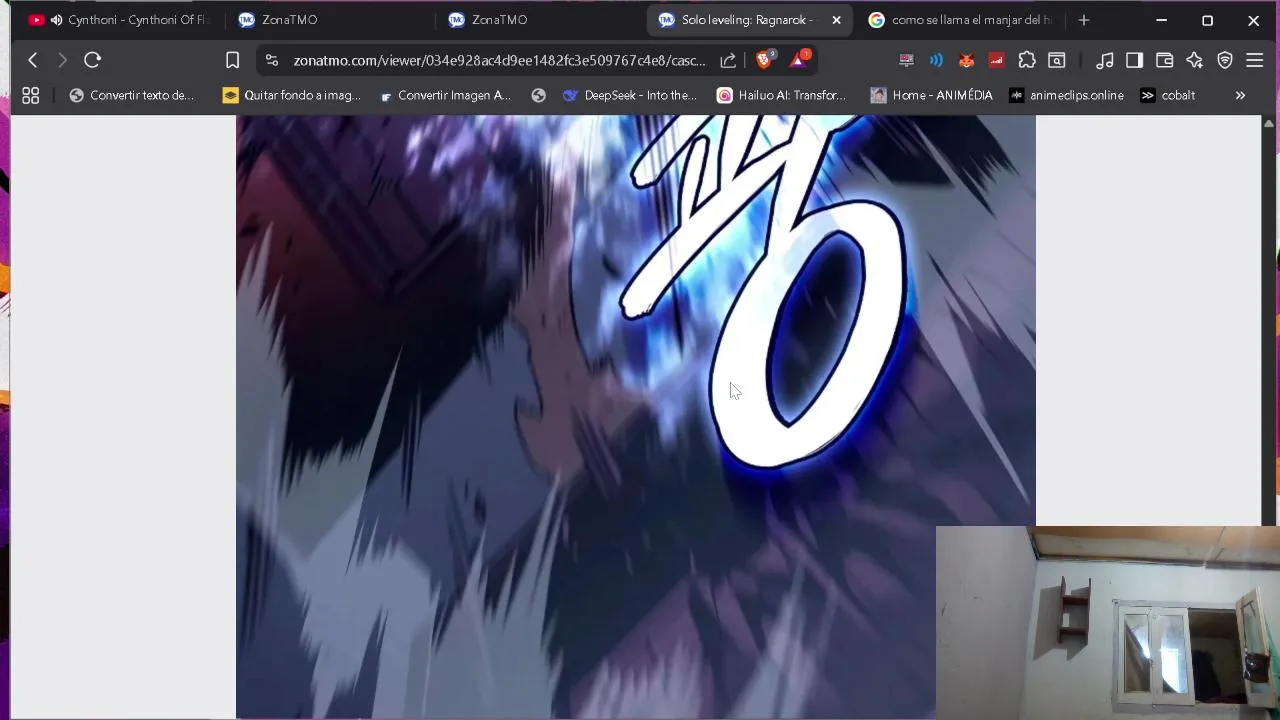Image resolution: width=1280 pixels, height=720 pixels.
Task: Open the Quitar fondo a imag... bookmark
Action: pyautogui.click(x=292, y=95)
